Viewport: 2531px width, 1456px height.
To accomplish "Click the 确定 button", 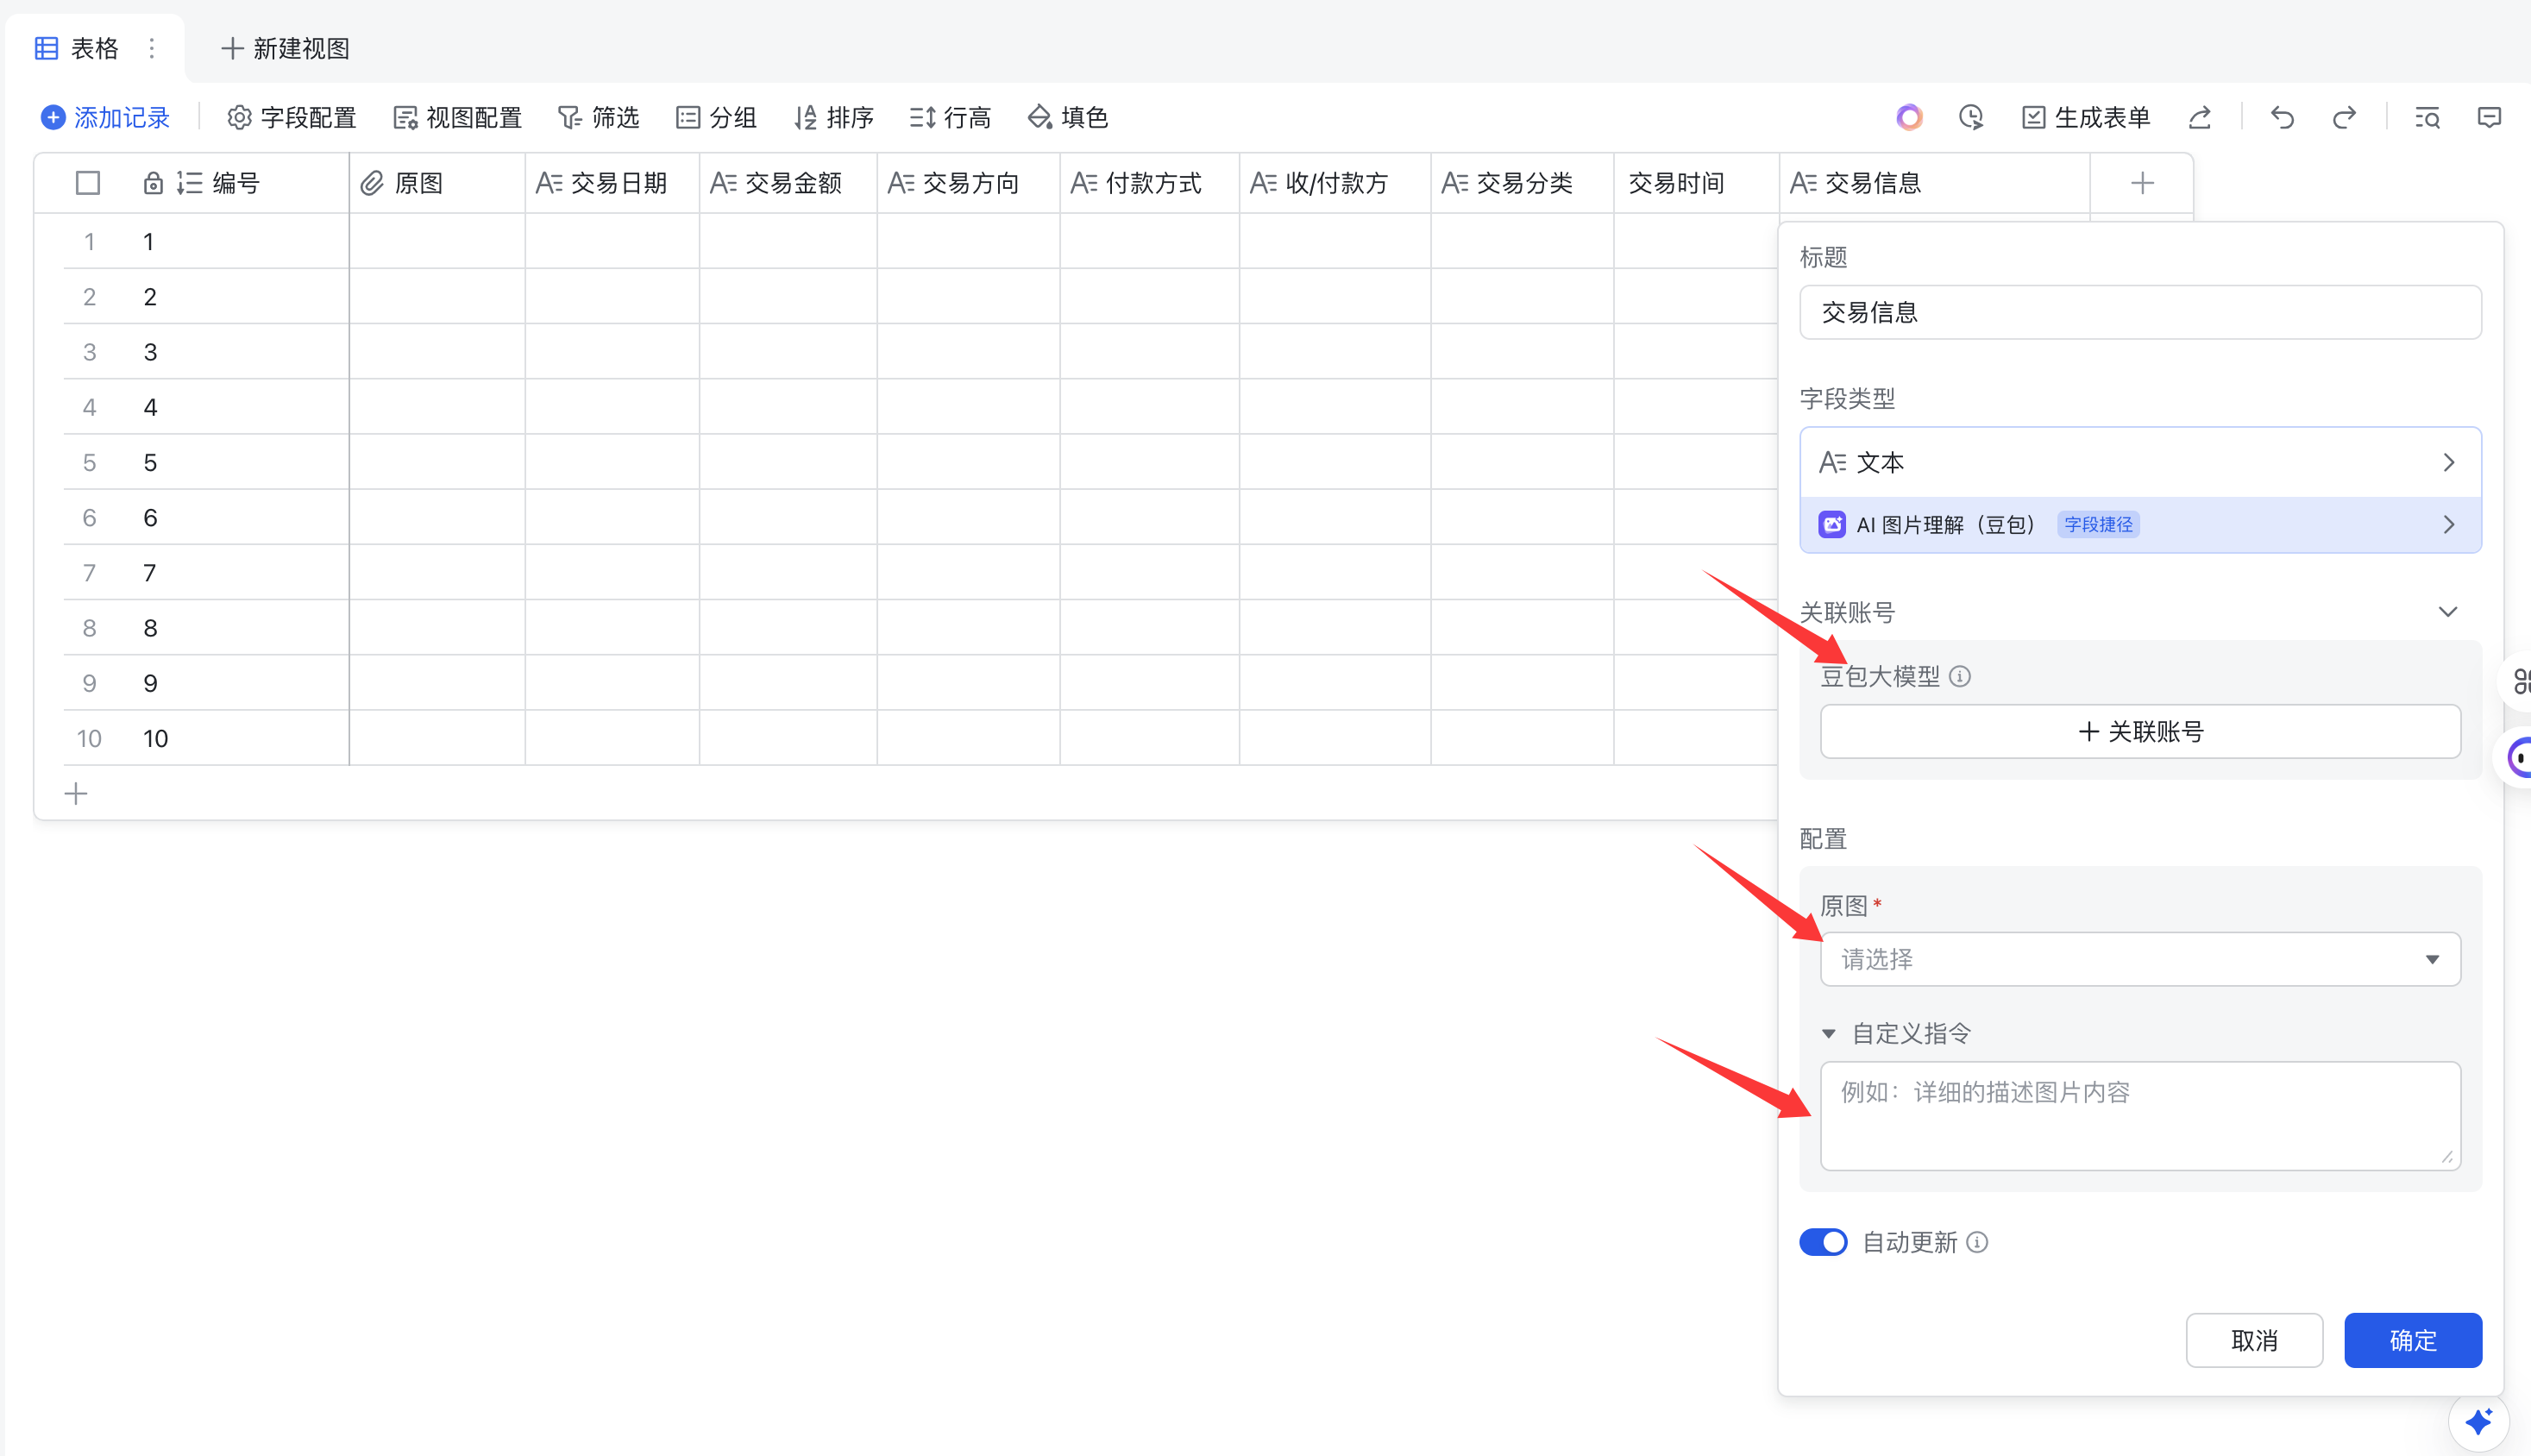I will tap(2412, 1340).
